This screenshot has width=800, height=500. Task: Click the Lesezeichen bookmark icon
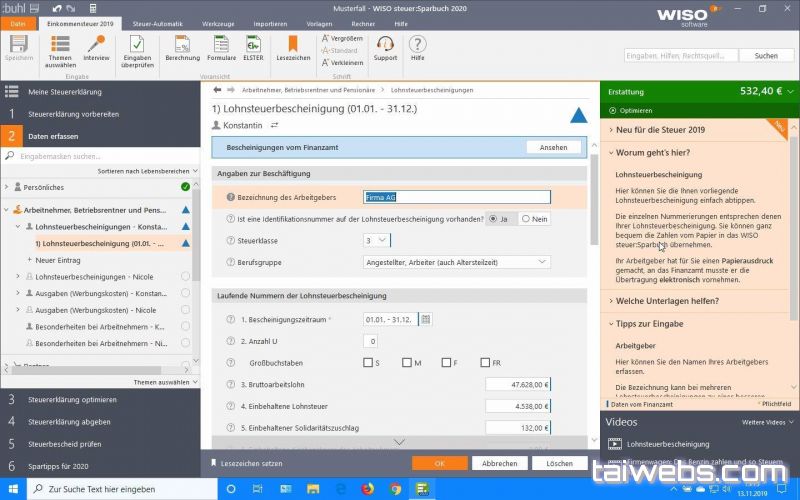[x=292, y=44]
